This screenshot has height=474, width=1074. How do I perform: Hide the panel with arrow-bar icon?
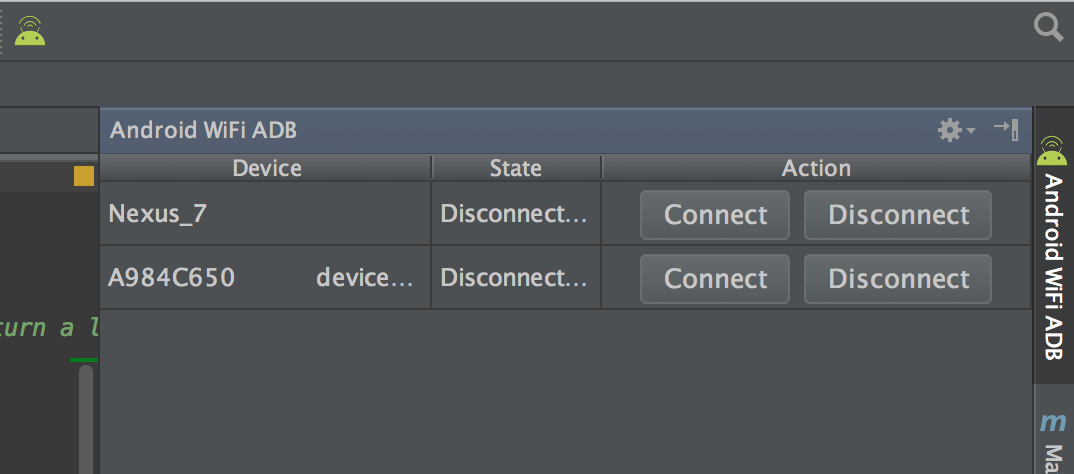1006,129
